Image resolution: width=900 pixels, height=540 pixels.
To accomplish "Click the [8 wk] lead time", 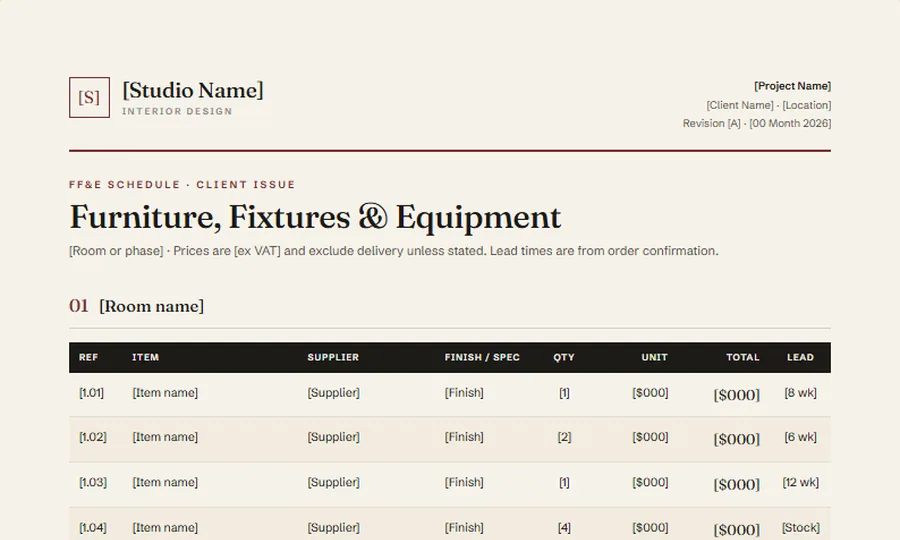I will (801, 393).
